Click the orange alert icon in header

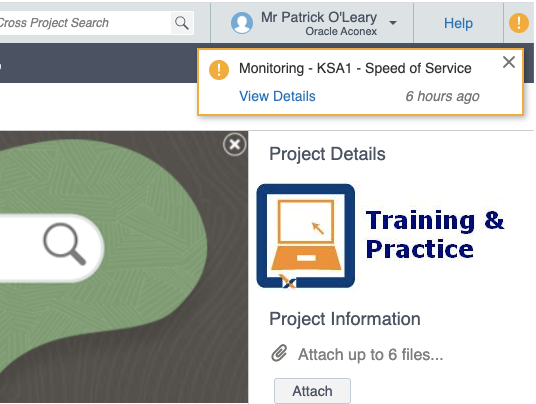point(519,23)
